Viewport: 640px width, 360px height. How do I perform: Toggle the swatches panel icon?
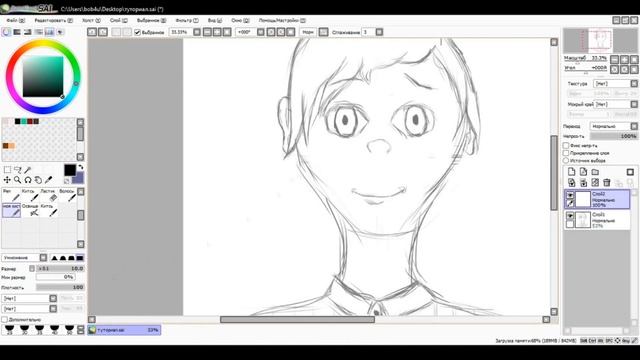tap(49, 32)
